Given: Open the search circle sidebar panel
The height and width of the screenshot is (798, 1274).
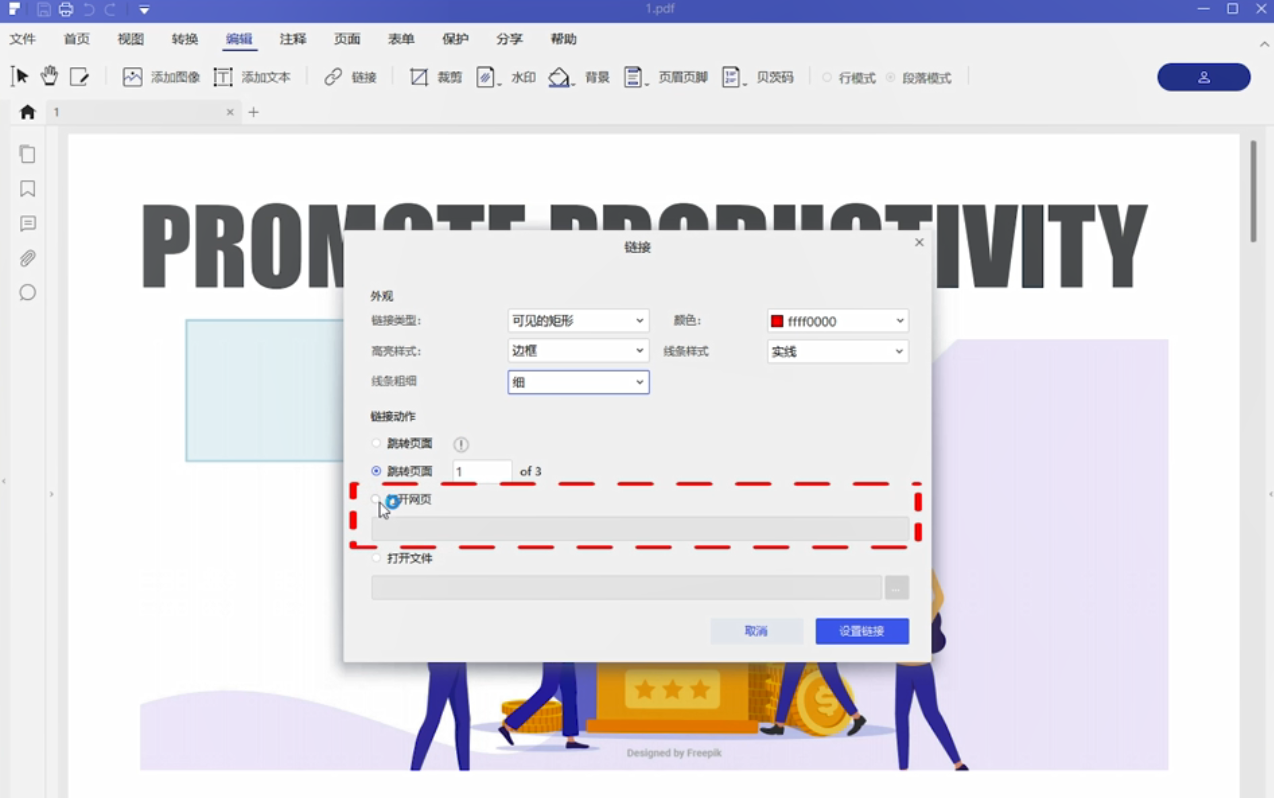Looking at the screenshot, I should [x=27, y=292].
